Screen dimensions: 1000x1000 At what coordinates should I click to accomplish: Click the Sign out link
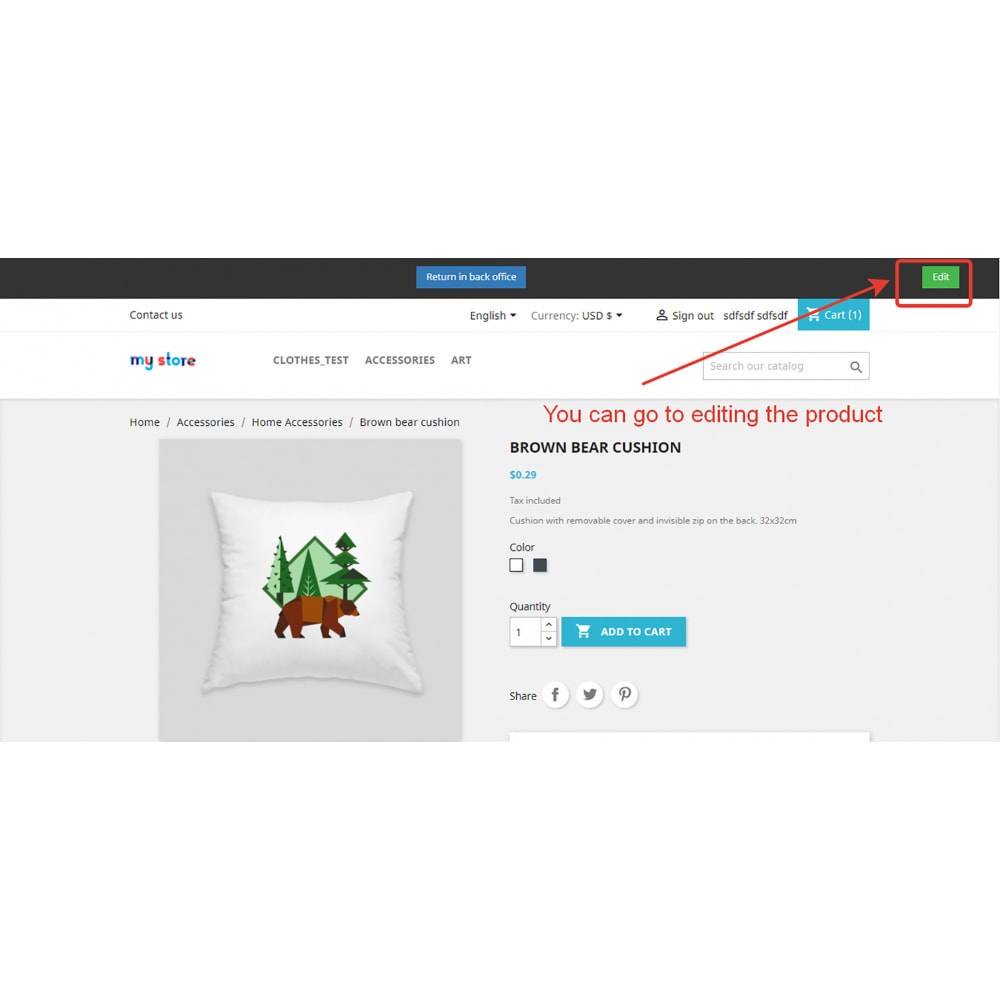(x=693, y=316)
